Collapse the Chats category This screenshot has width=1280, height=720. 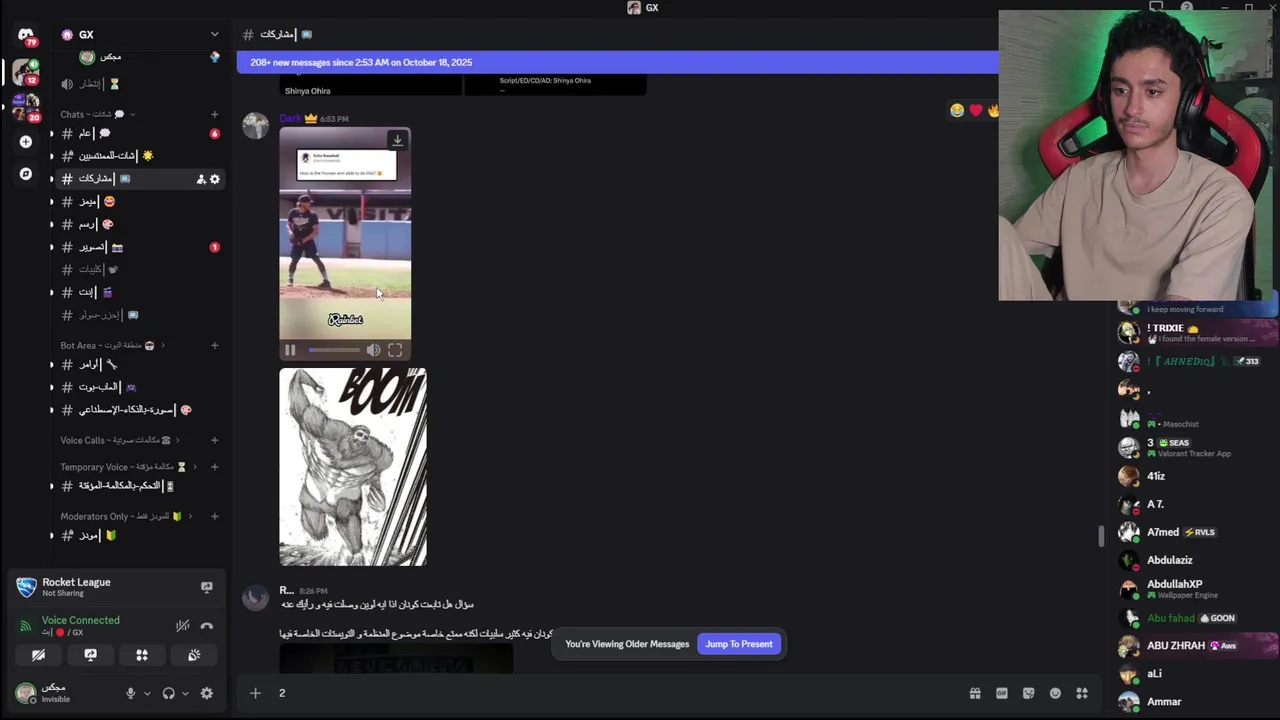pyautogui.click(x=97, y=114)
